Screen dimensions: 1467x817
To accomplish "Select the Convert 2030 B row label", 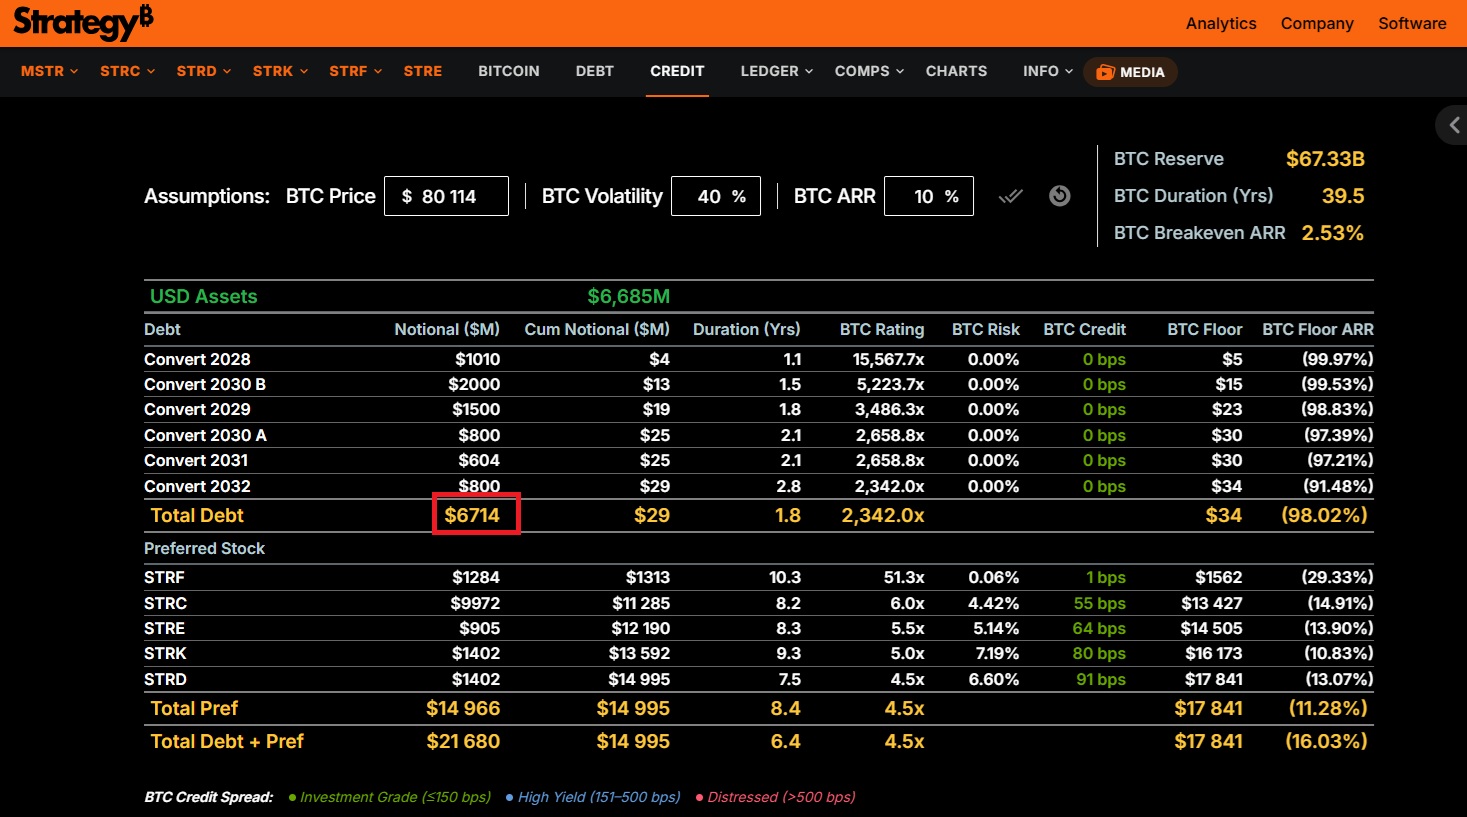I will (205, 384).
